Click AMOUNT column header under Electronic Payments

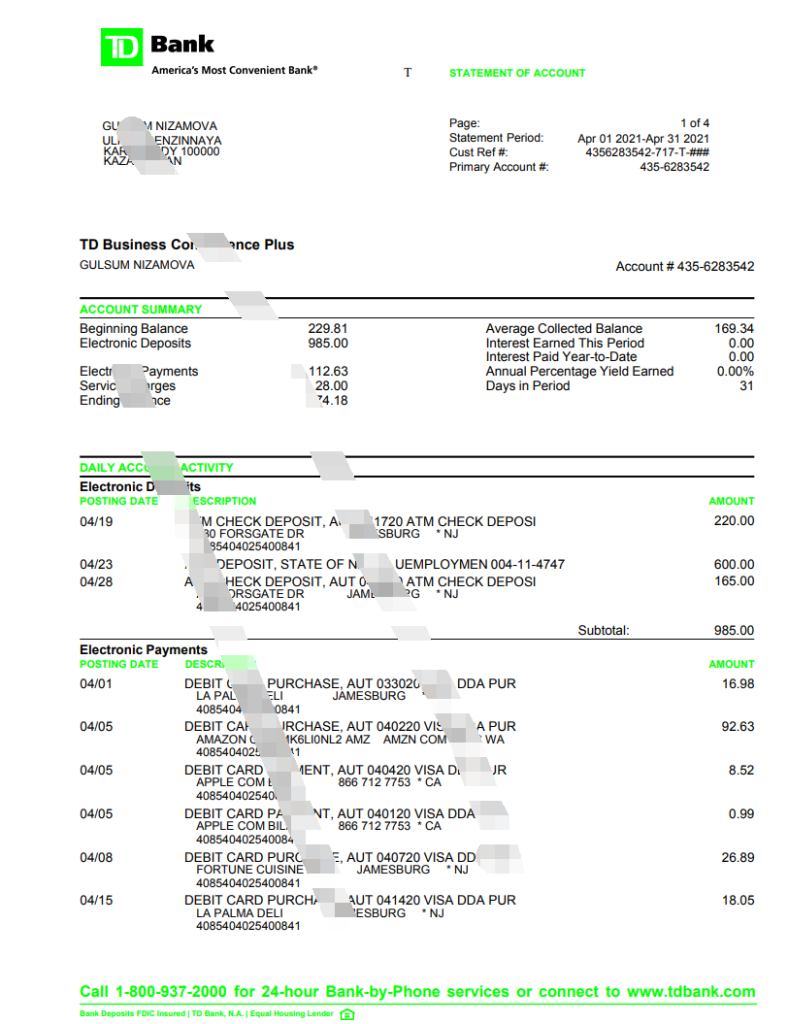731,664
